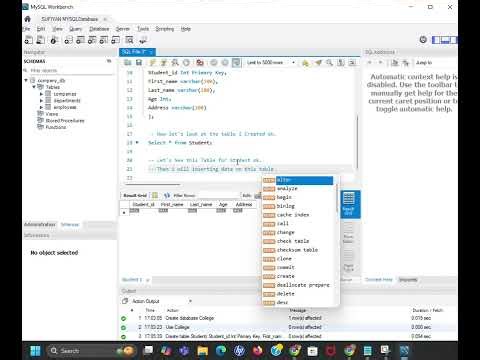Toggle right sidebar panel visibility
Screen dimensions: 480x360
pos(453,40)
